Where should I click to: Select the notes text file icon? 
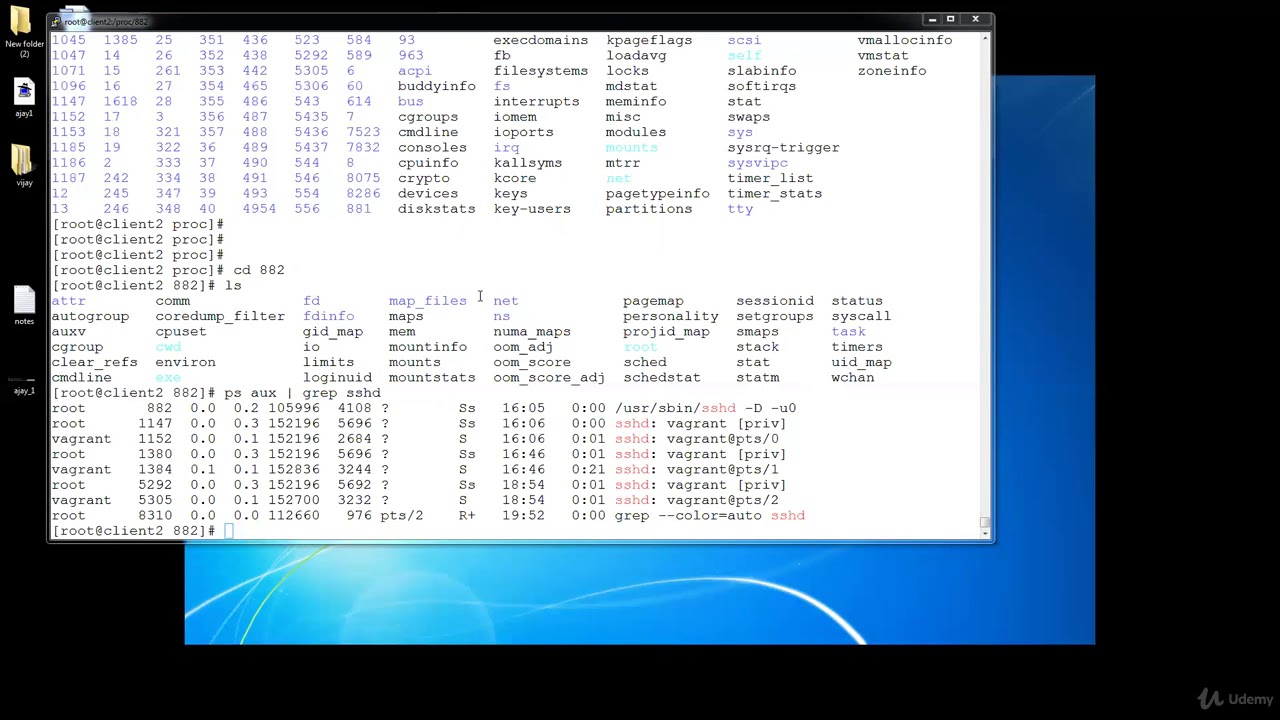pos(24,306)
